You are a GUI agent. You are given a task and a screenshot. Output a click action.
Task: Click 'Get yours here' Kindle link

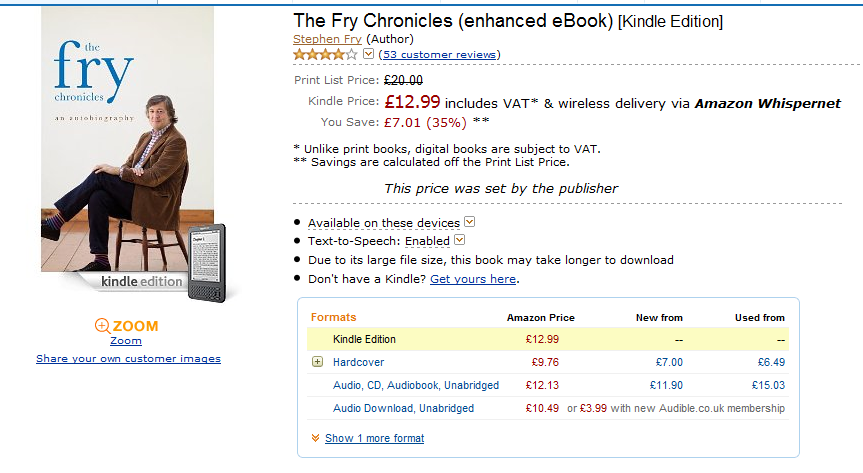(473, 279)
